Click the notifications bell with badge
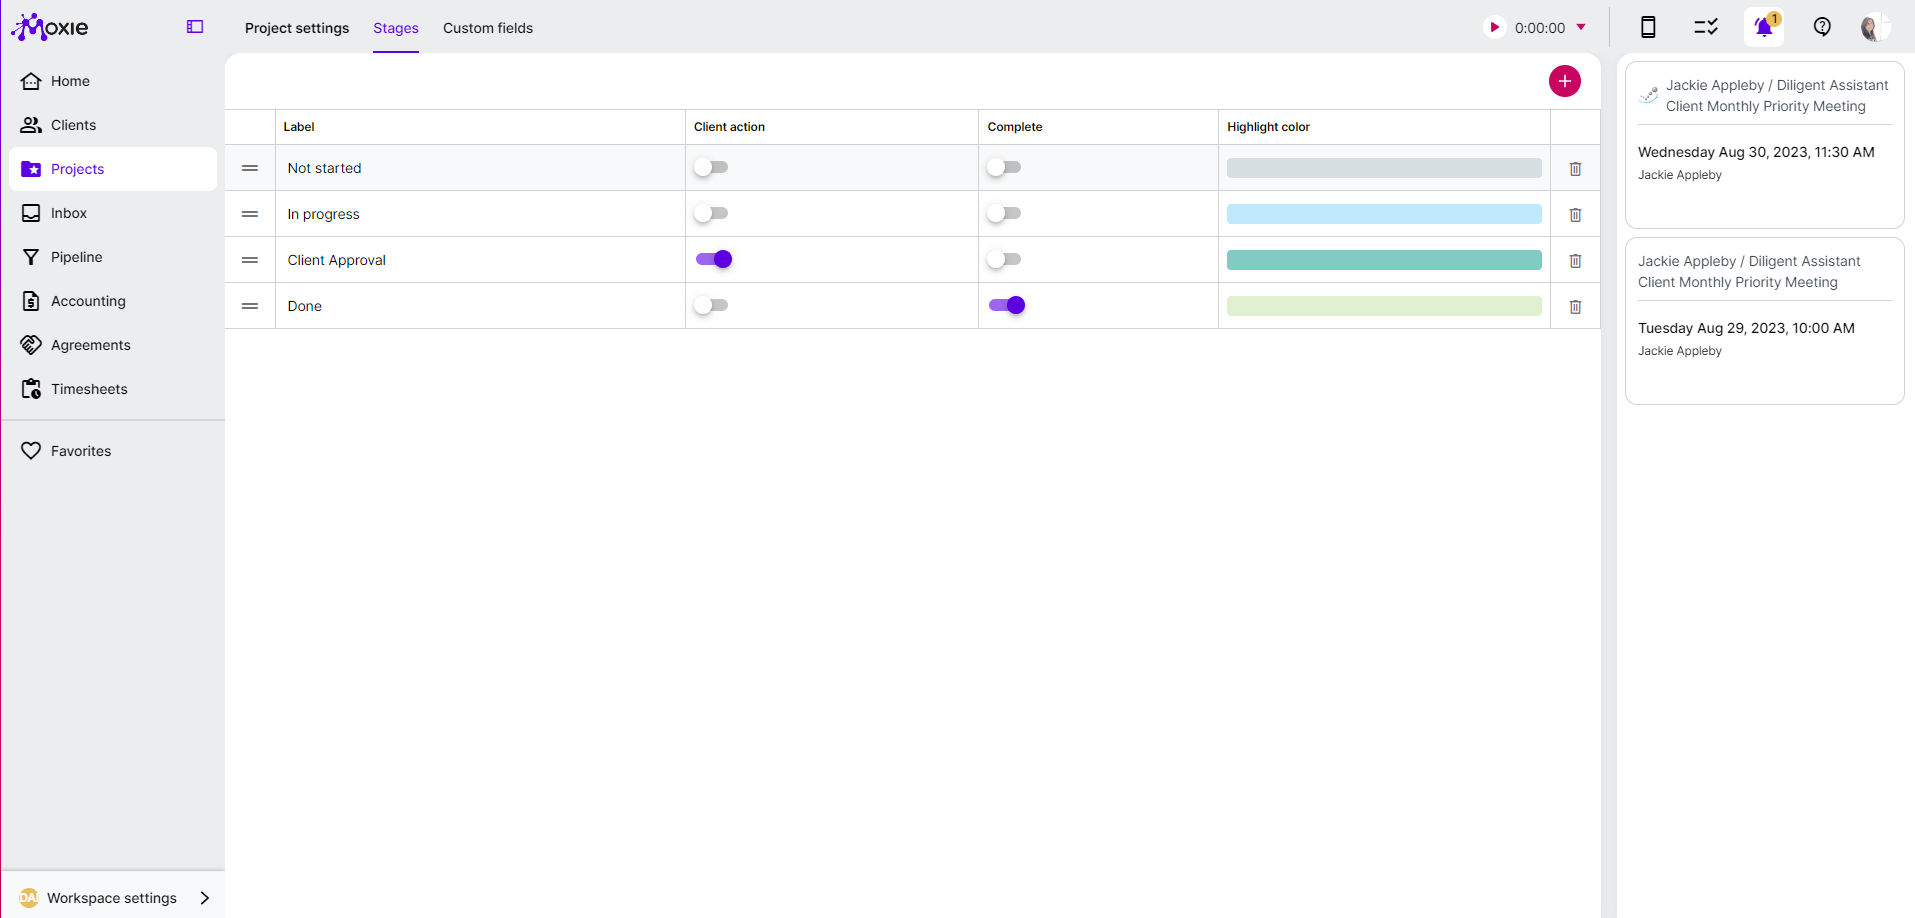Viewport: 1915px width, 918px height. pyautogui.click(x=1763, y=27)
